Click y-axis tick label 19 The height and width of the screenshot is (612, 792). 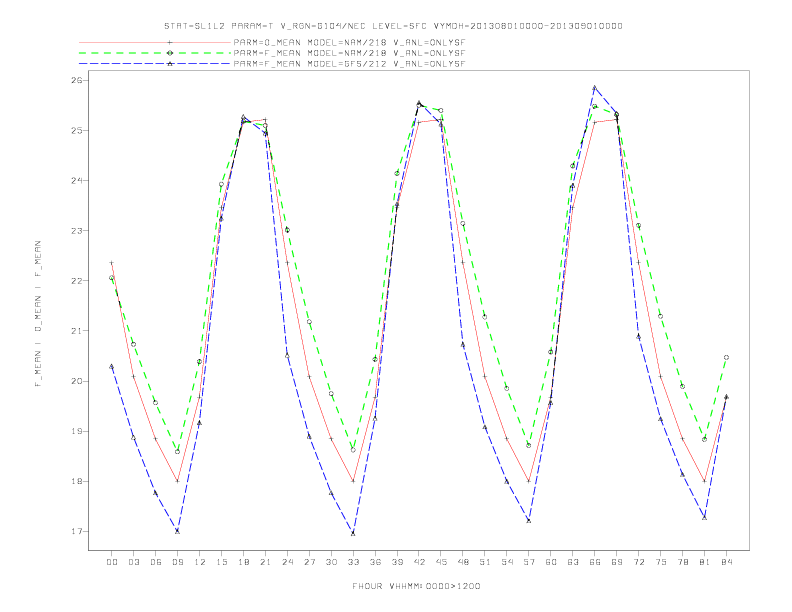[x=77, y=431]
